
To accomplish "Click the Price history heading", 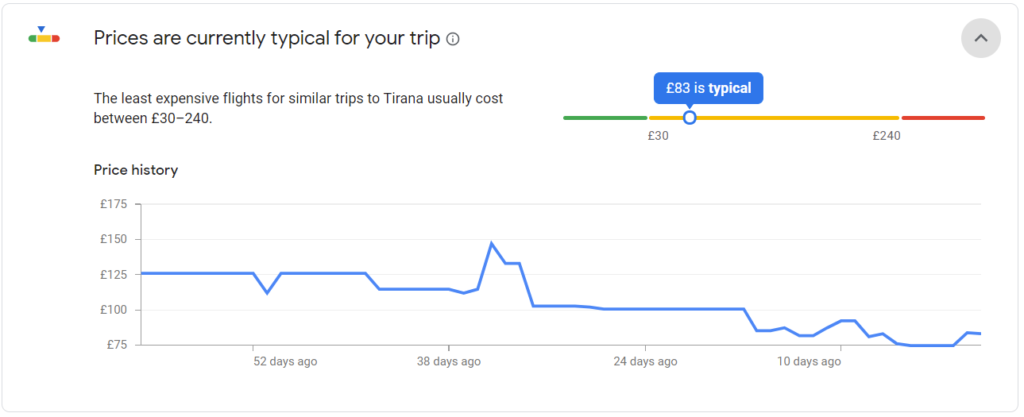I will pyautogui.click(x=136, y=170).
